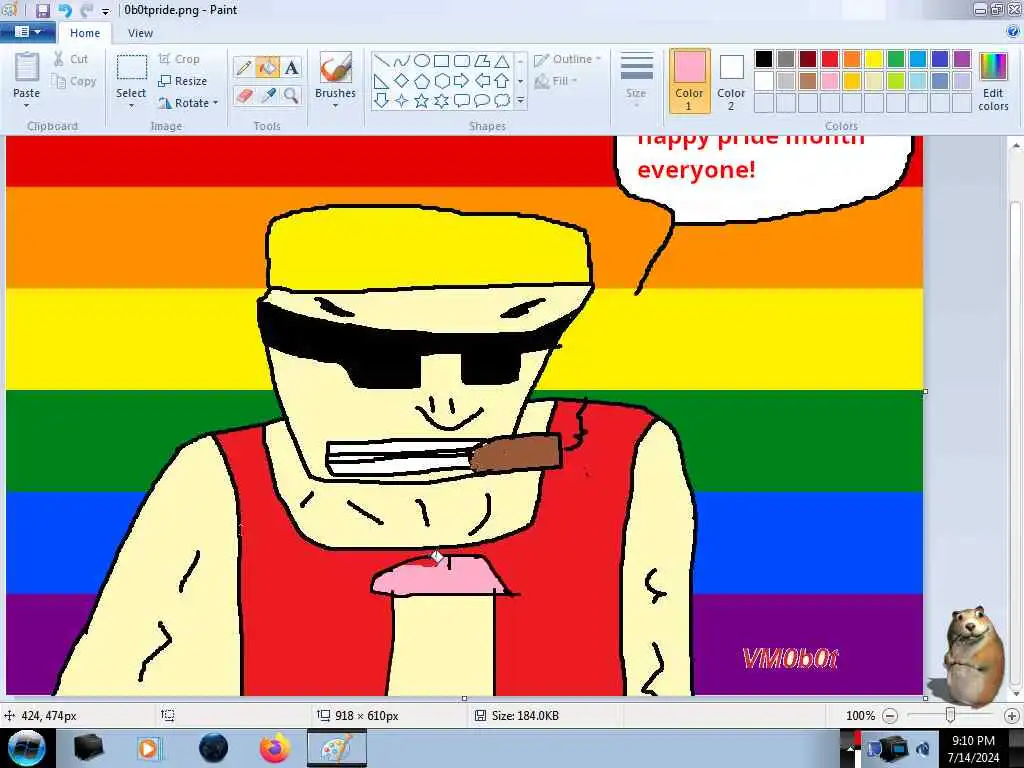Pick the red color swatch
The height and width of the screenshot is (768, 1024).
pyautogui.click(x=829, y=59)
